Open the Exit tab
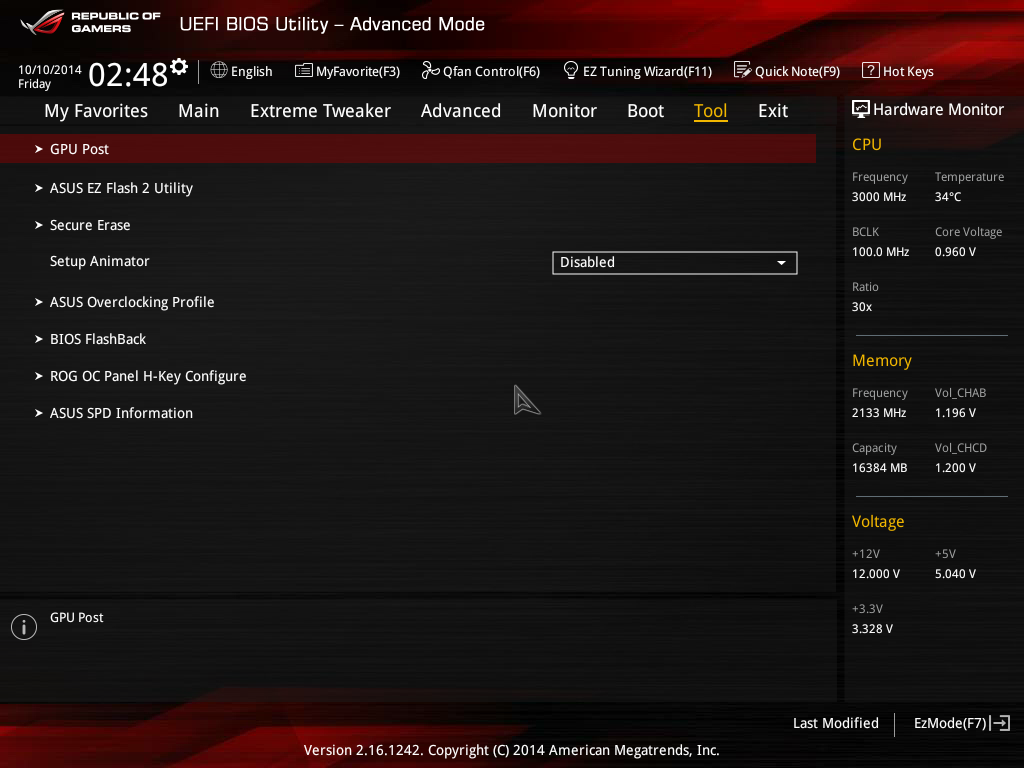 coord(773,111)
